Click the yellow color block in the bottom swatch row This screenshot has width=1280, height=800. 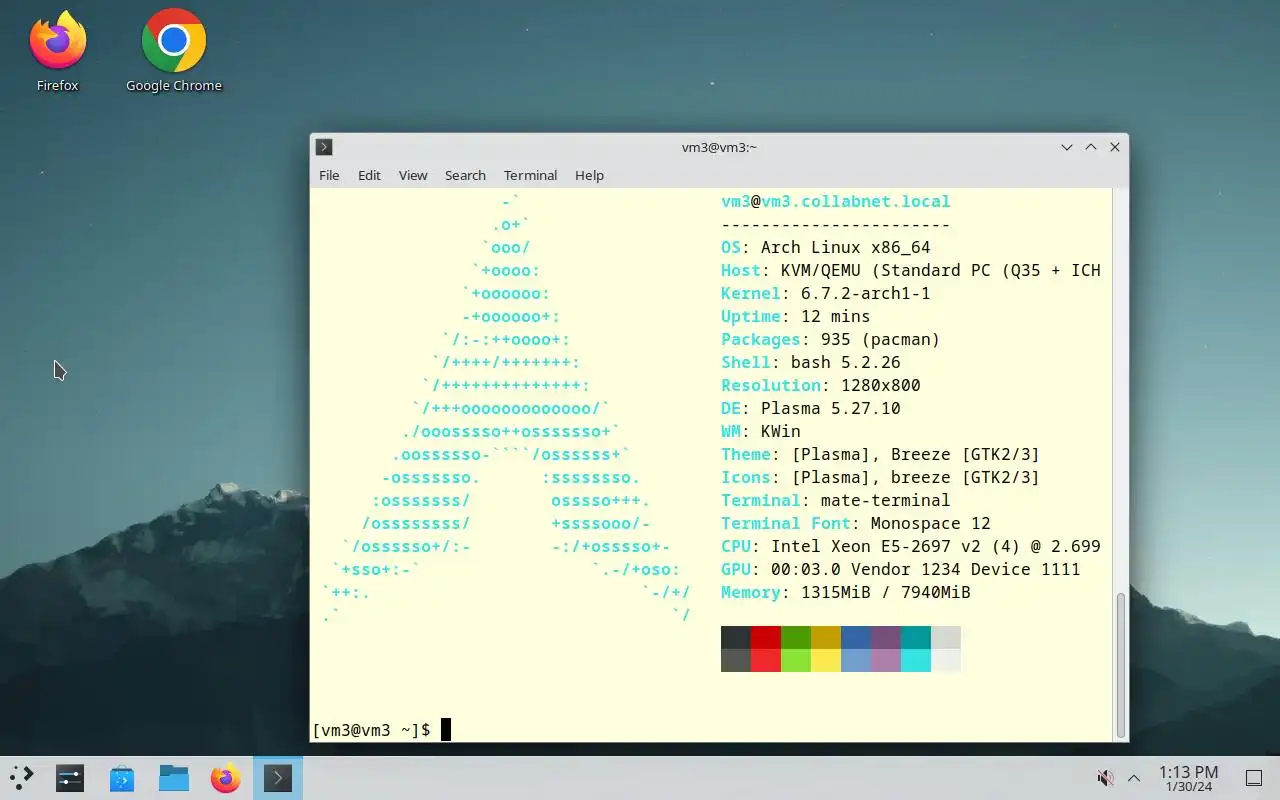tap(826, 660)
